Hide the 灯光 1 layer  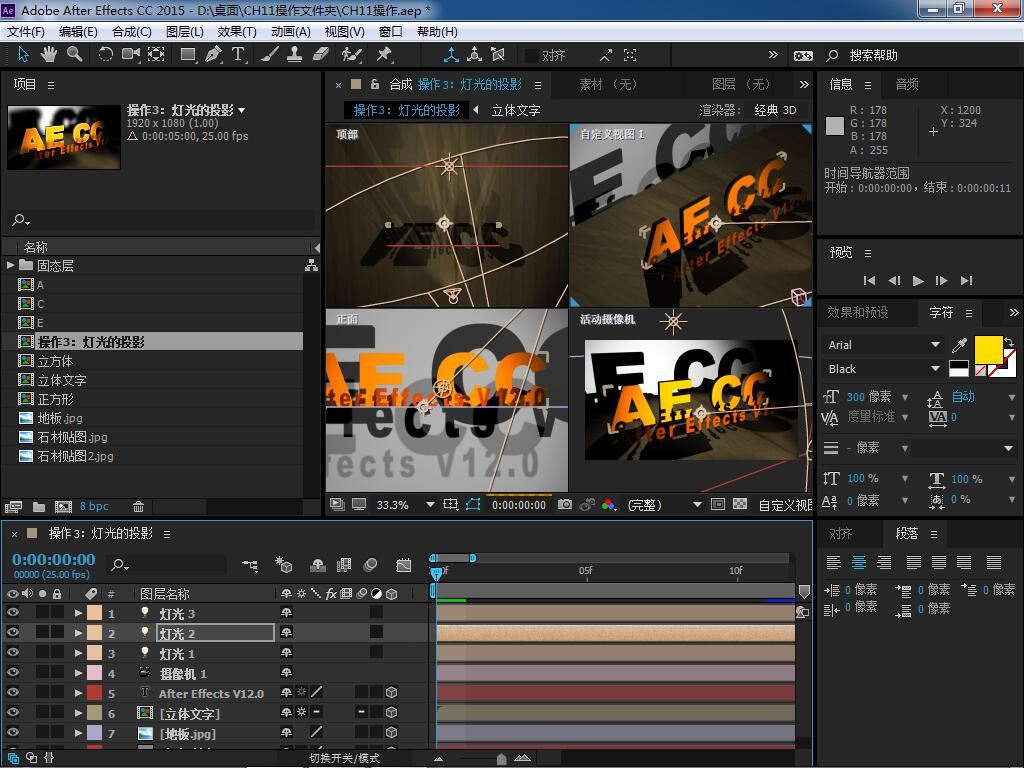pos(12,652)
